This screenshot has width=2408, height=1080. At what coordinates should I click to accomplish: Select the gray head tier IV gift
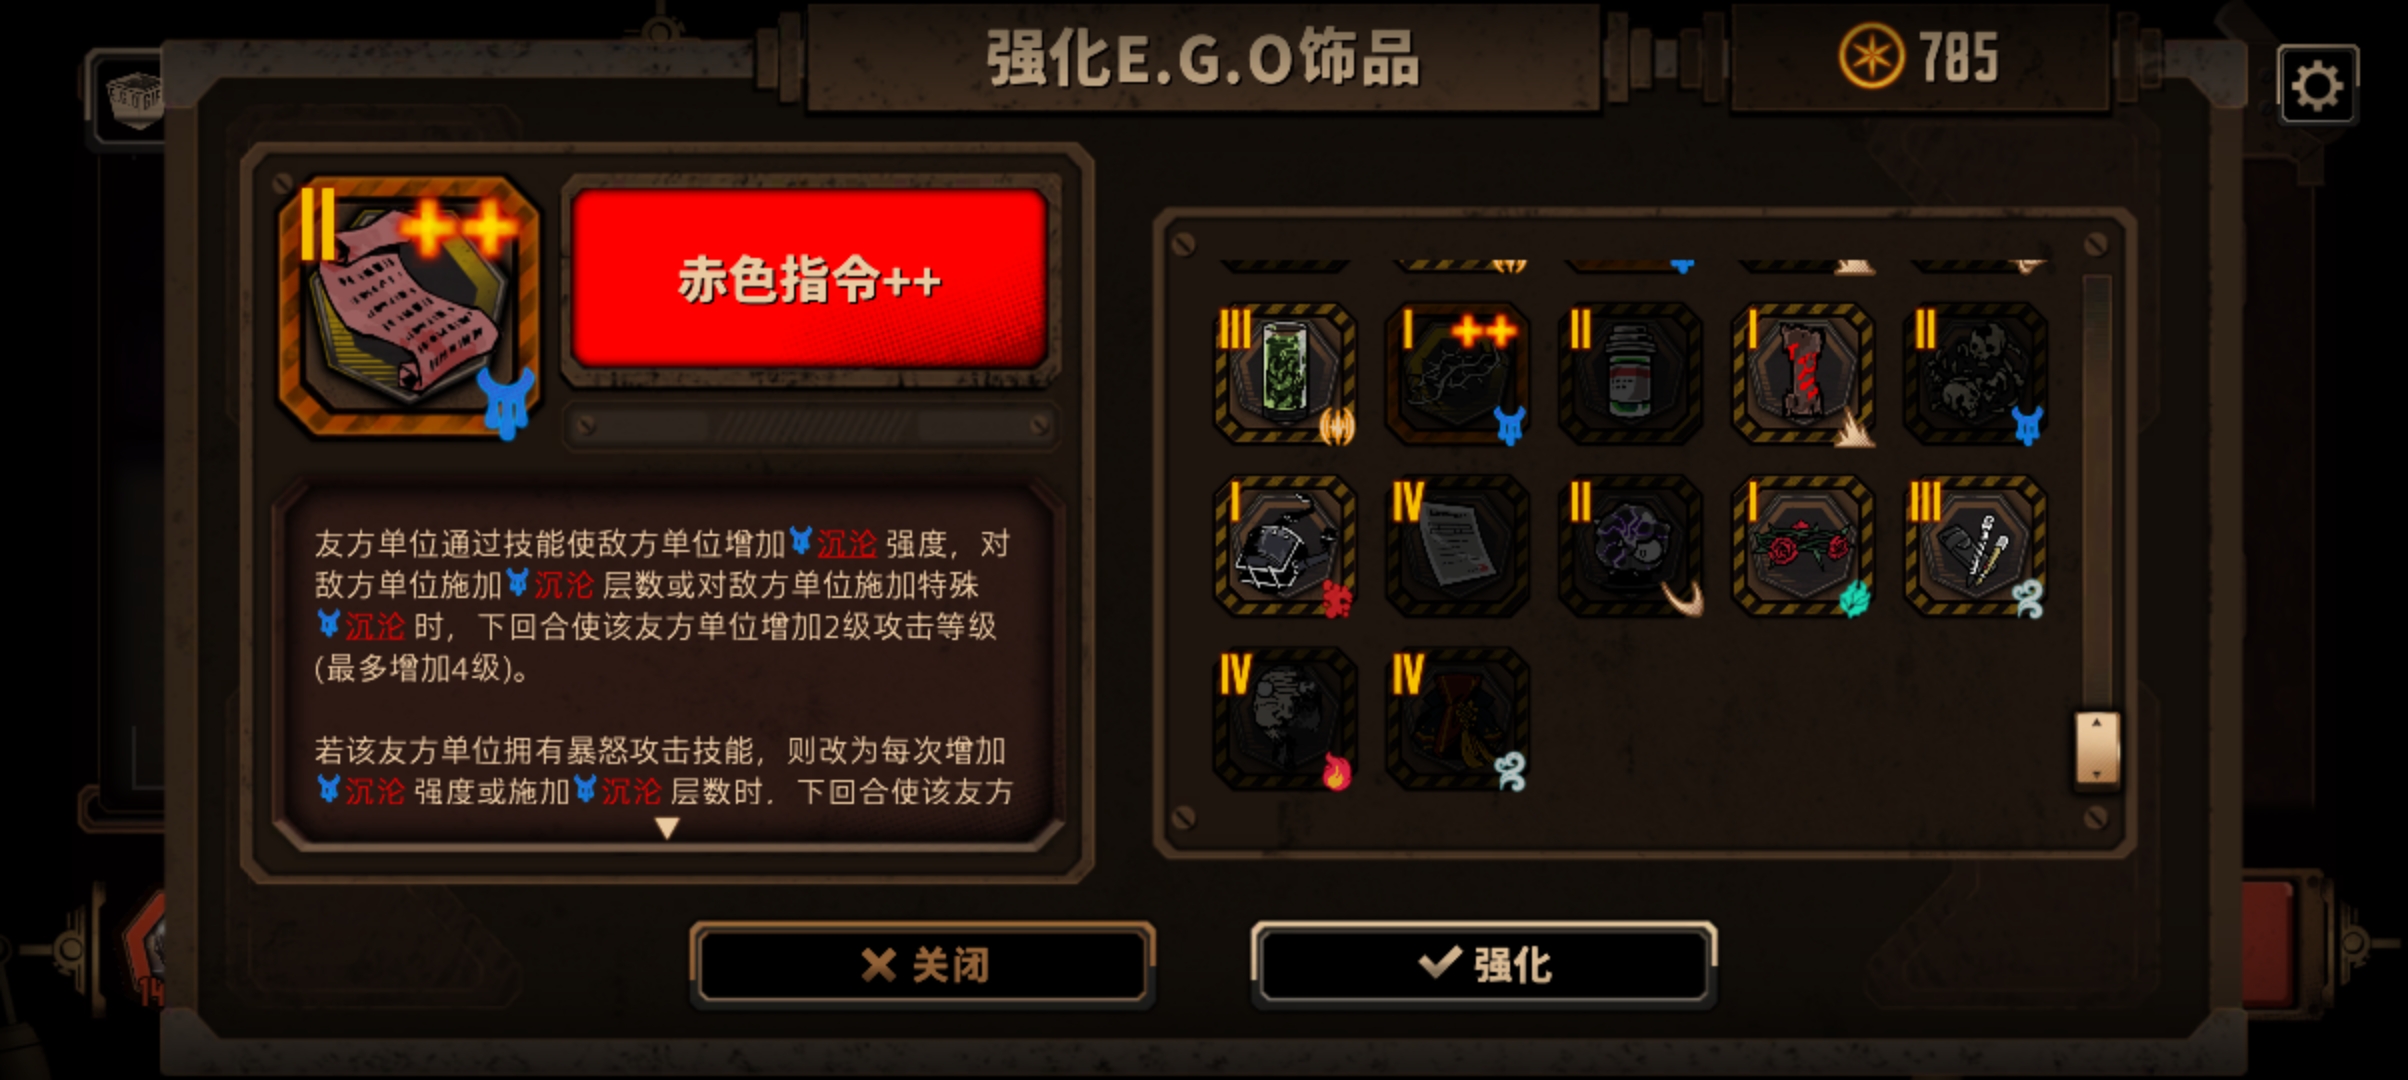(1285, 718)
